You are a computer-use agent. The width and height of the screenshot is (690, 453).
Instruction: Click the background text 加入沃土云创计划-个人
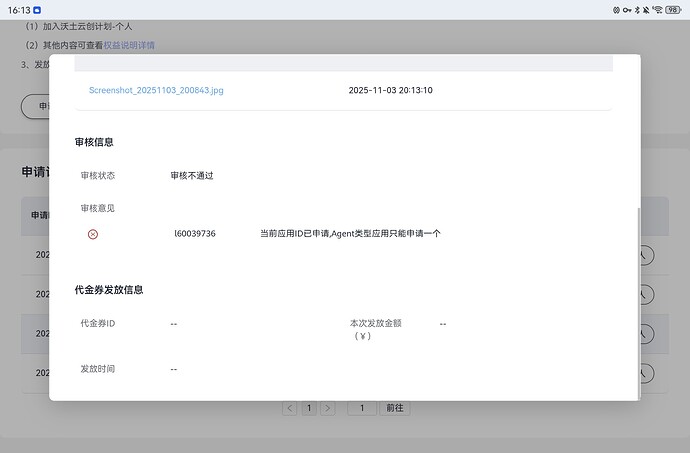coord(87,26)
